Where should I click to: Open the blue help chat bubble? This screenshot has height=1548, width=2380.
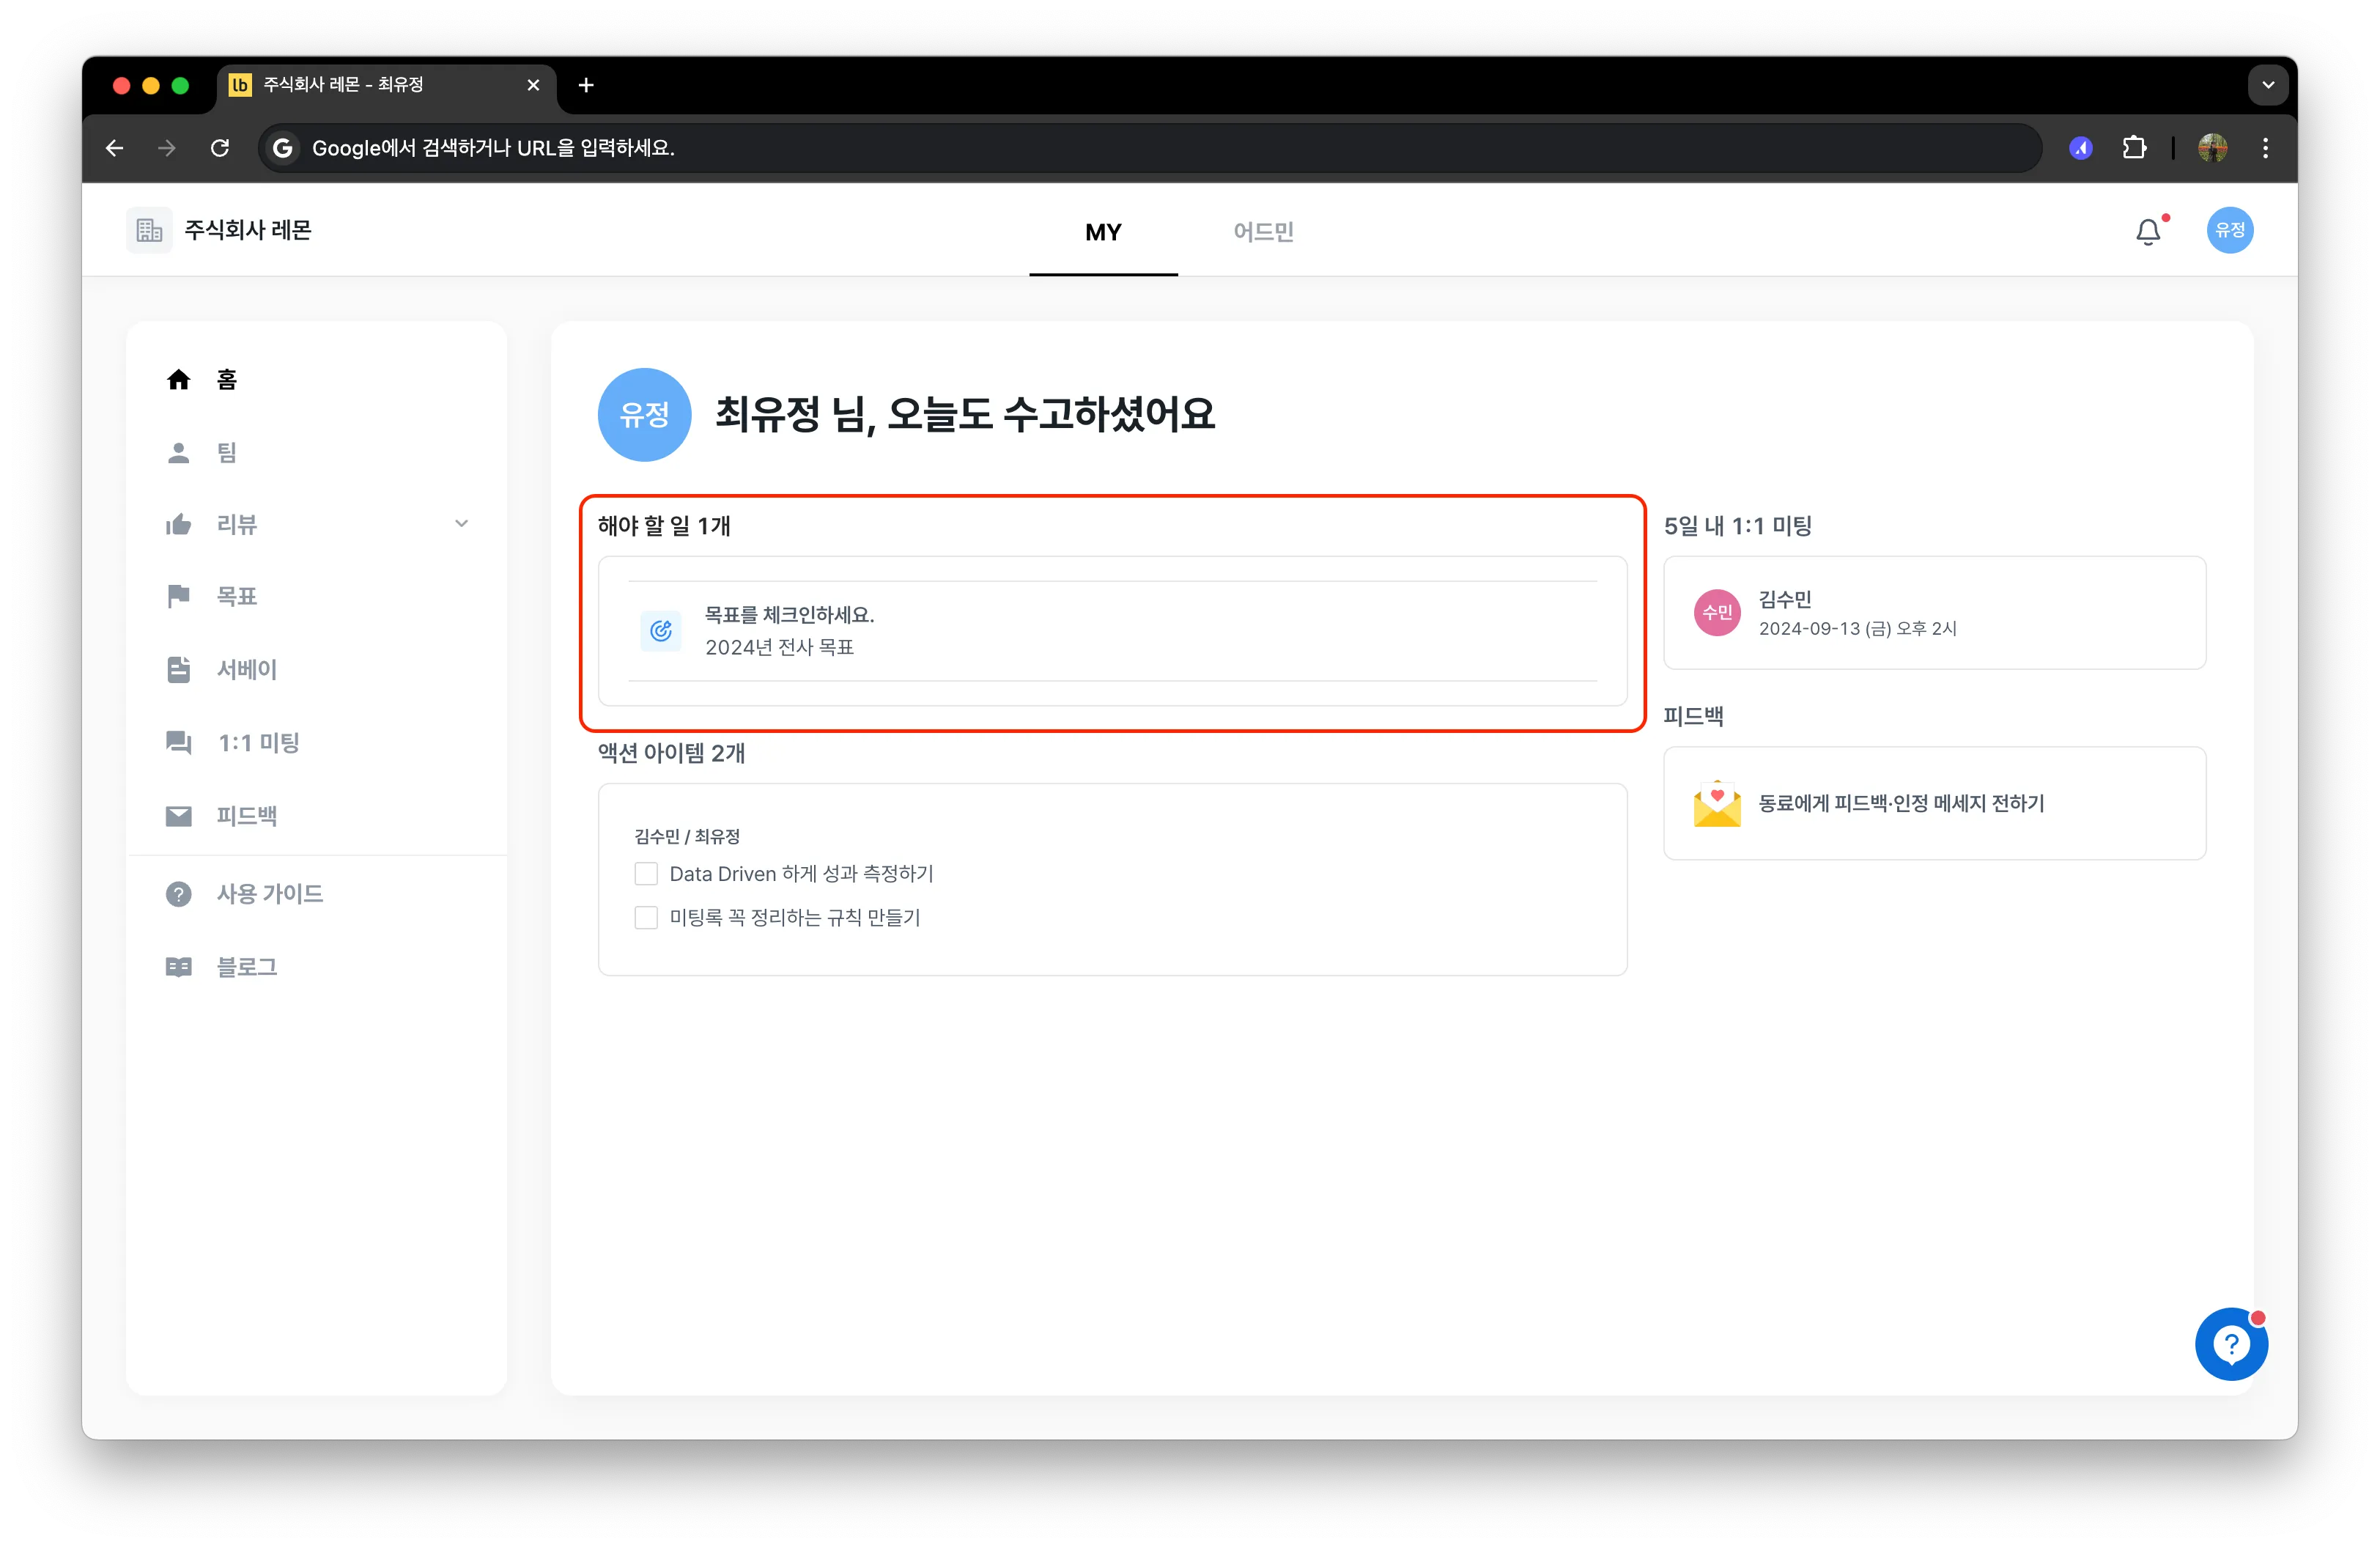pyautogui.click(x=2231, y=1345)
